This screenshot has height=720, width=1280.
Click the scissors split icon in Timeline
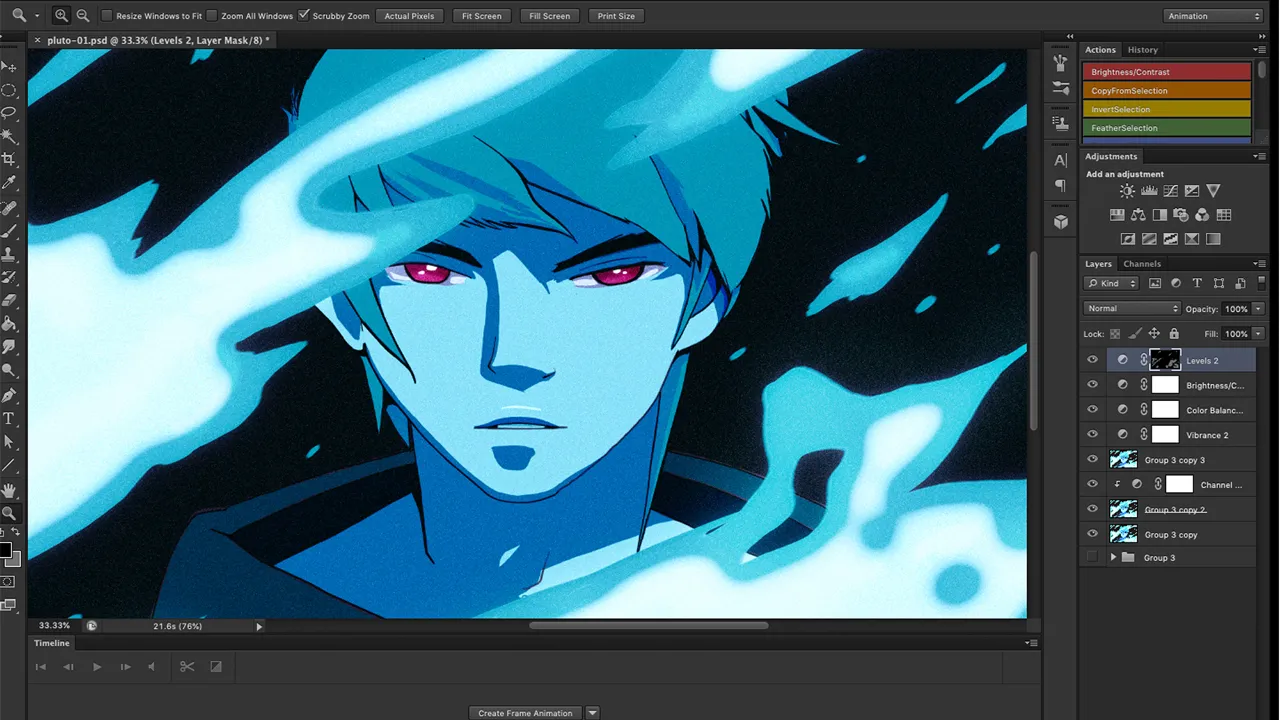pos(187,666)
